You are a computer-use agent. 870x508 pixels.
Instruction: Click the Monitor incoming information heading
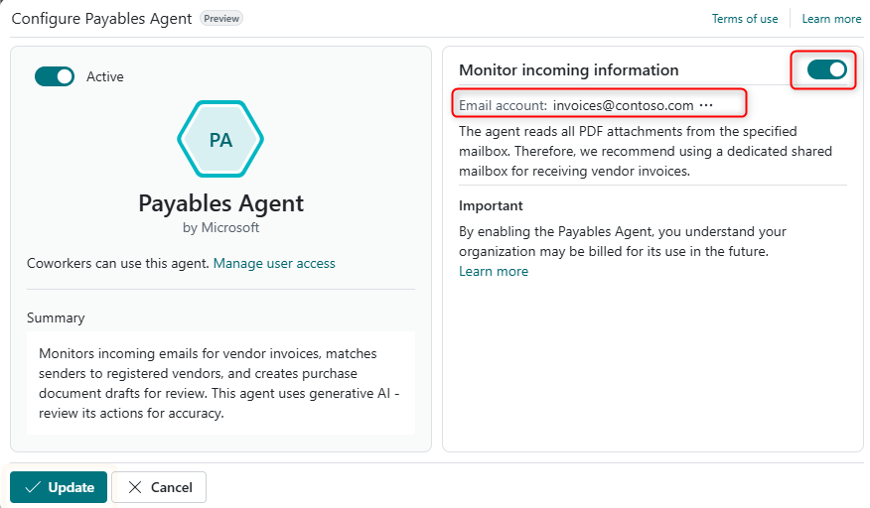(568, 70)
